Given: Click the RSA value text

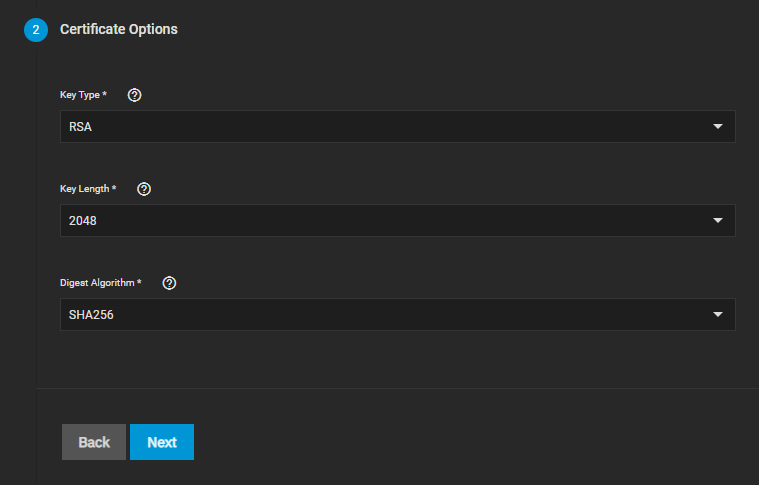Looking at the screenshot, I should [80, 127].
